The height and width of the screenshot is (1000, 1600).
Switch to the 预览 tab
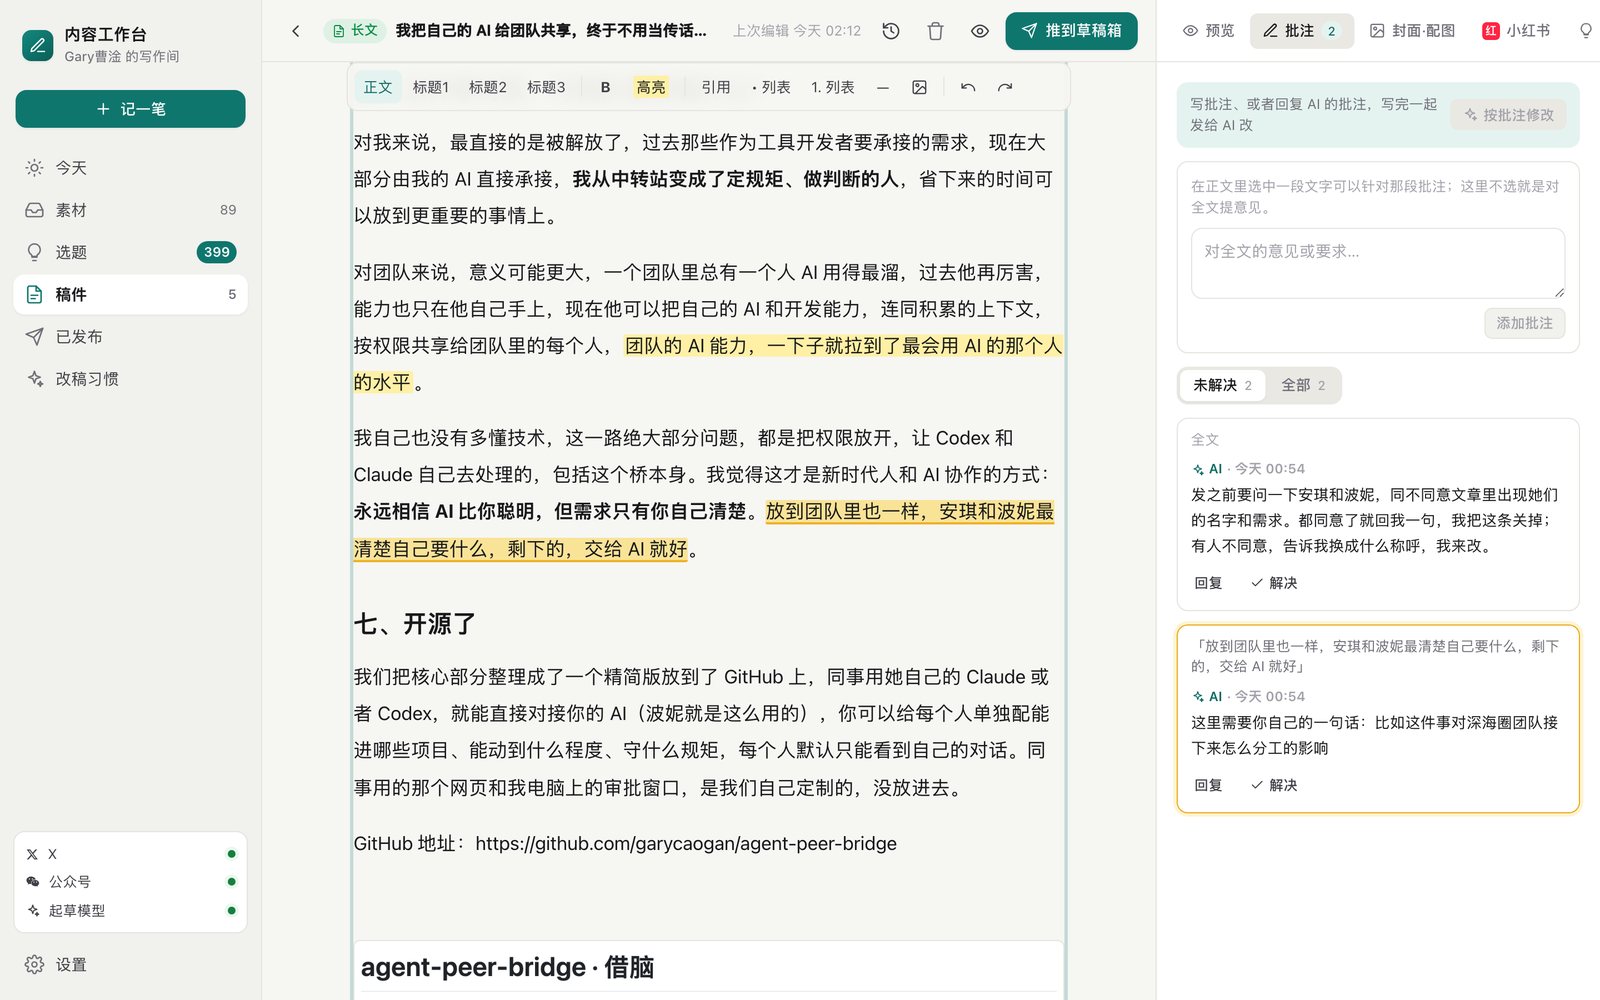click(1208, 31)
